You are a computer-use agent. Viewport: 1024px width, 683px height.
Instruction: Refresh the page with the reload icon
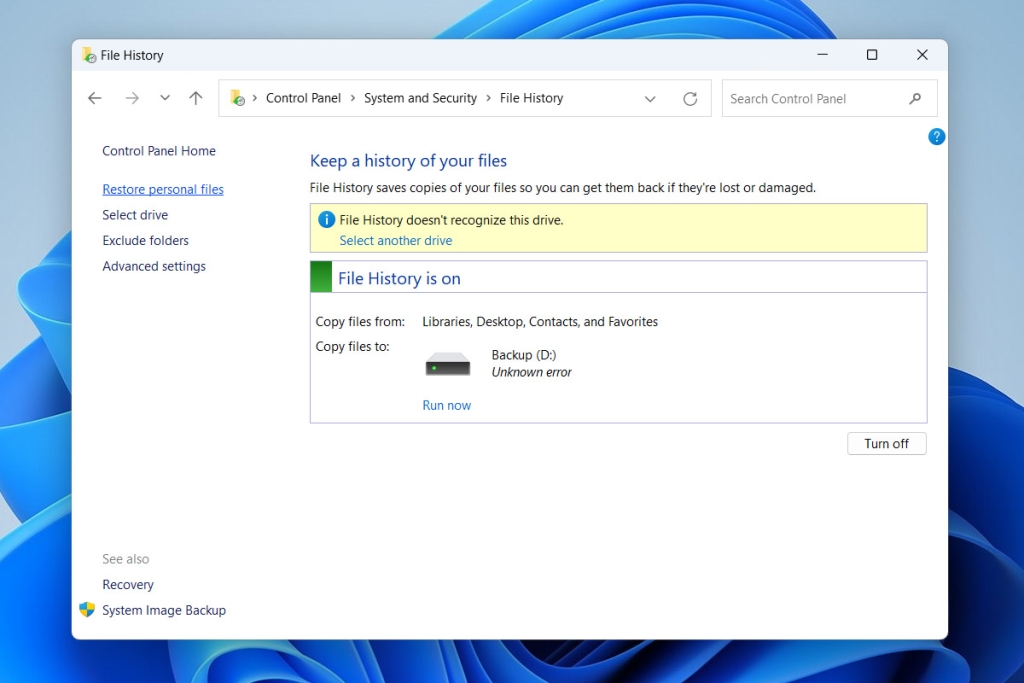[x=690, y=98]
